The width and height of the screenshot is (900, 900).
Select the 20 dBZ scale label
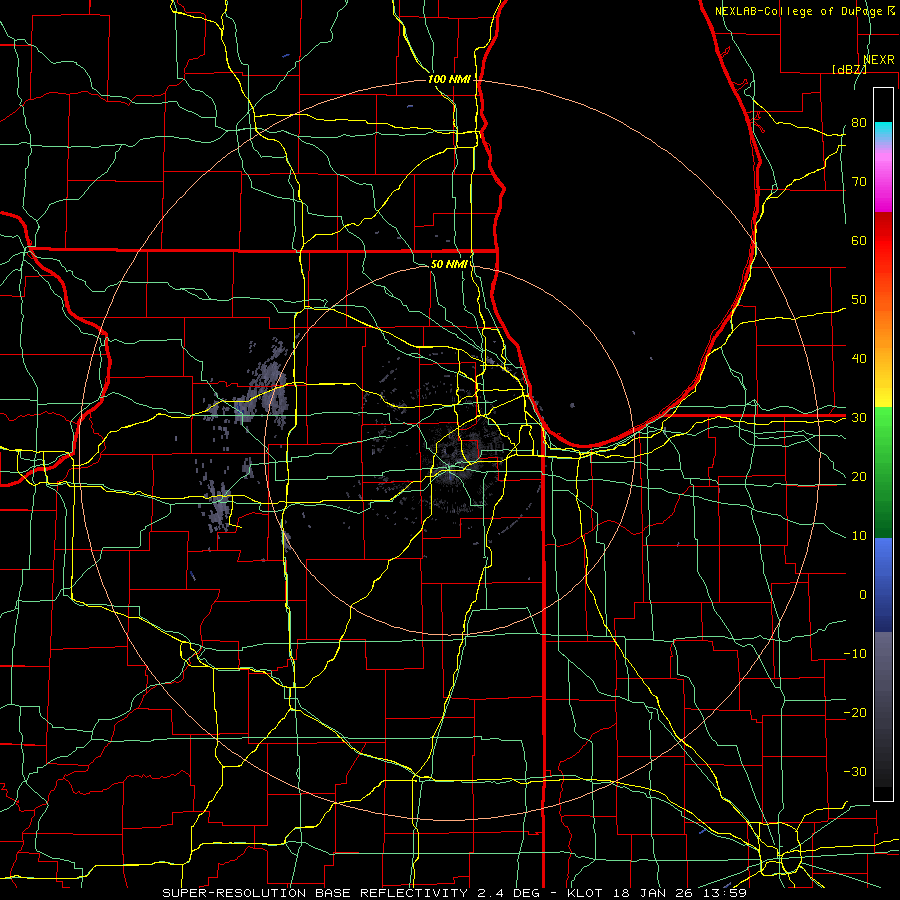pyautogui.click(x=859, y=476)
